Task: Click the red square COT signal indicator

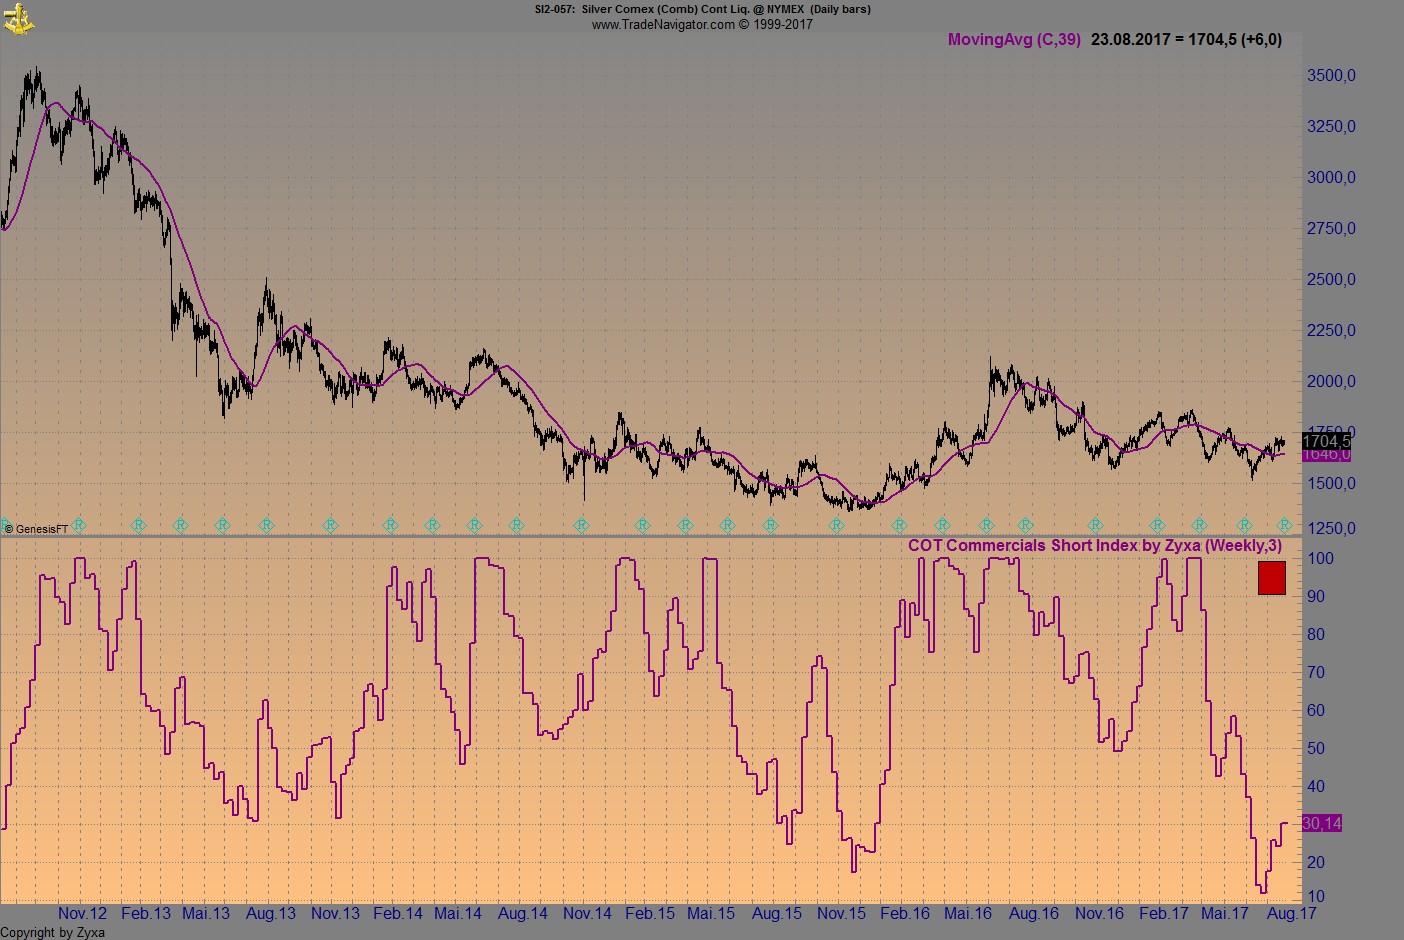Action: click(x=1271, y=578)
